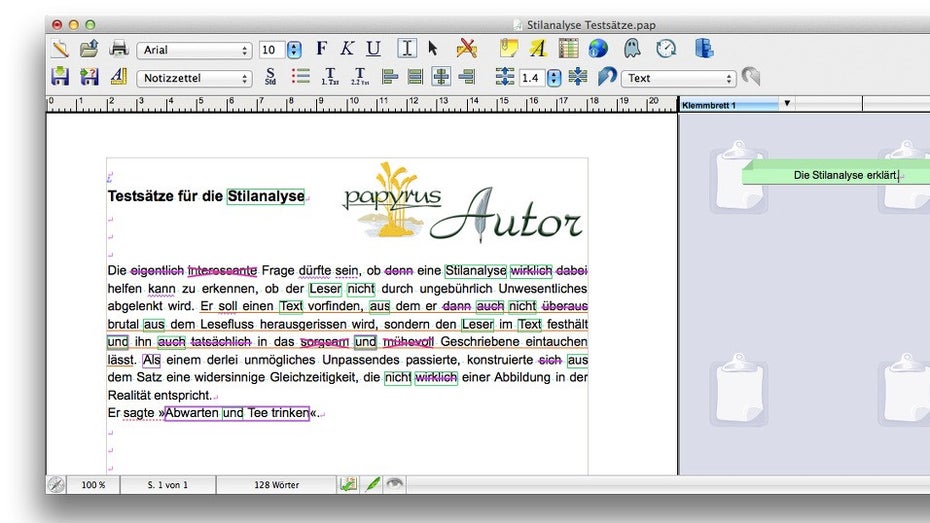The image size is (930, 523).
Task: Click the 100 % zoom status field
Action: [x=93, y=485]
